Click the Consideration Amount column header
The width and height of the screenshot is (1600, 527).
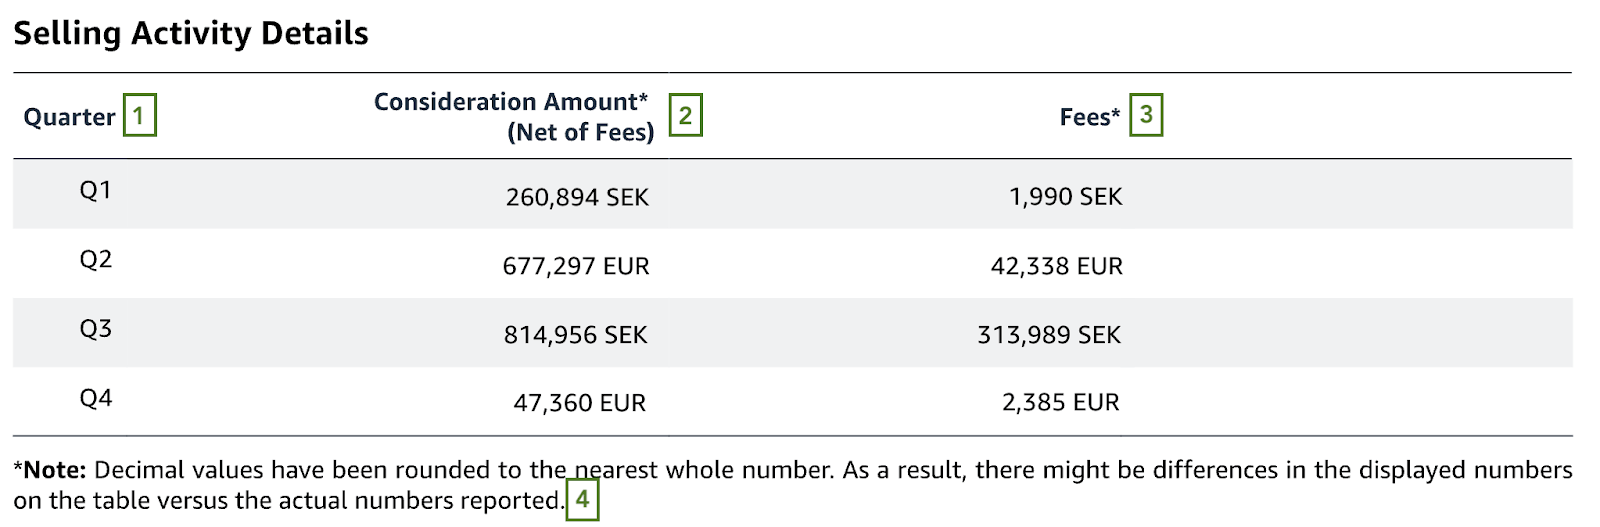point(513,116)
